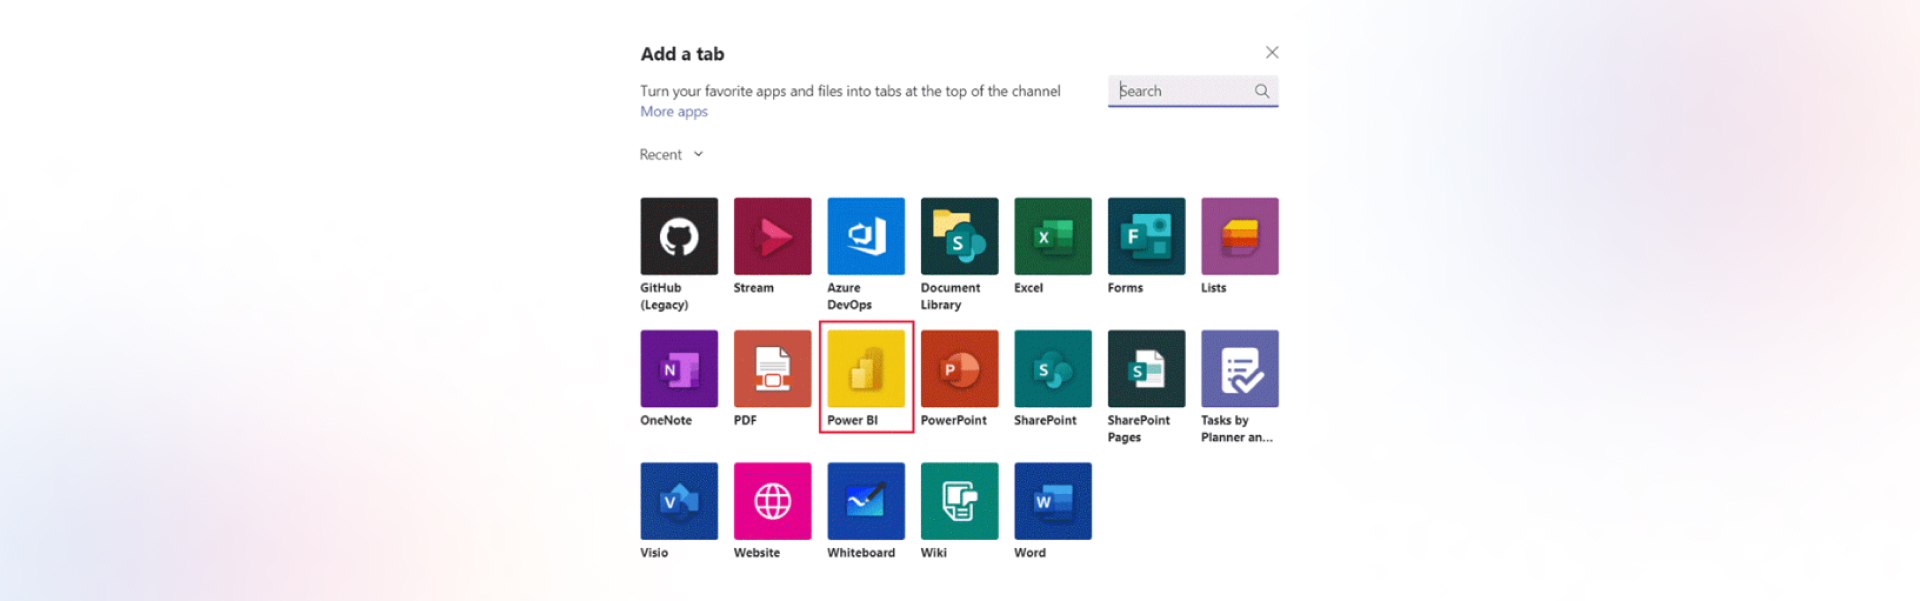Viewport: 1920px width, 601px height.
Task: Choose the Azure DevOps app
Action: click(x=866, y=236)
